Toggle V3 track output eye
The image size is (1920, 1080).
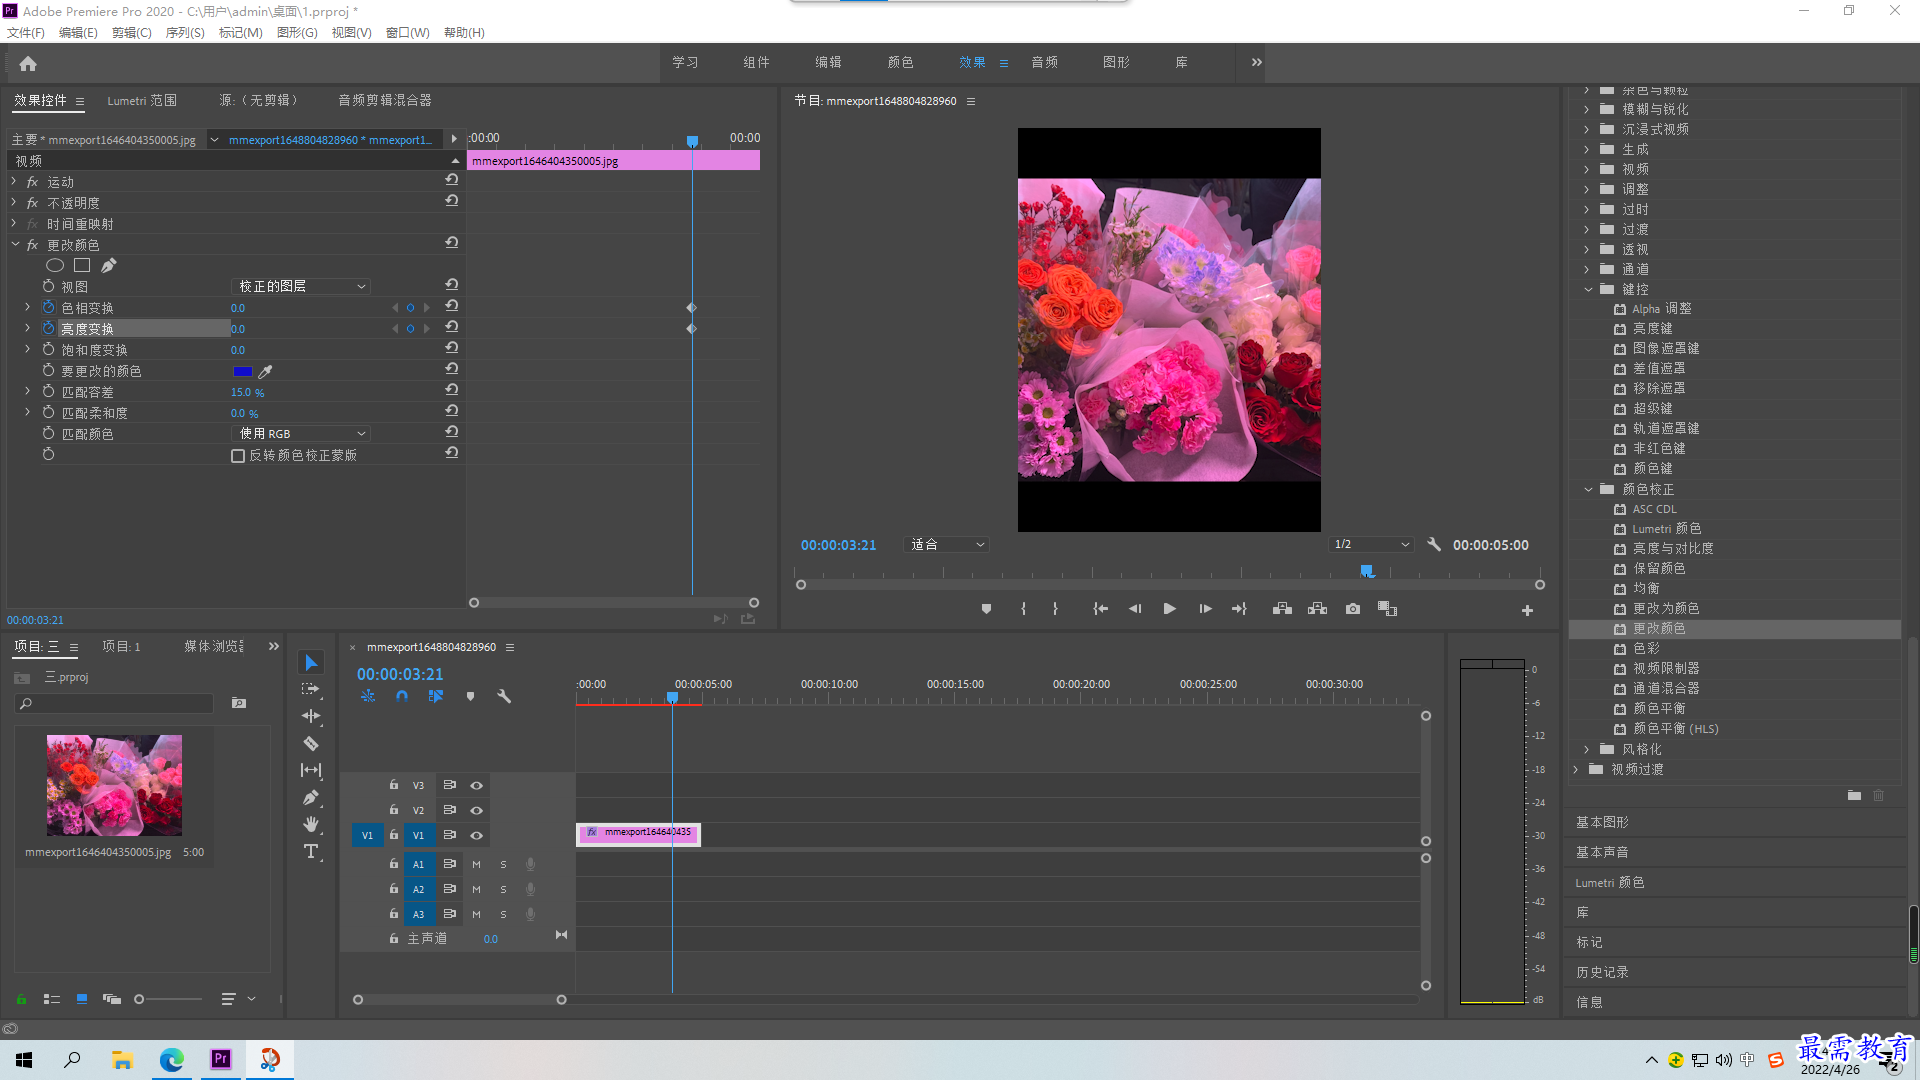pos(477,785)
